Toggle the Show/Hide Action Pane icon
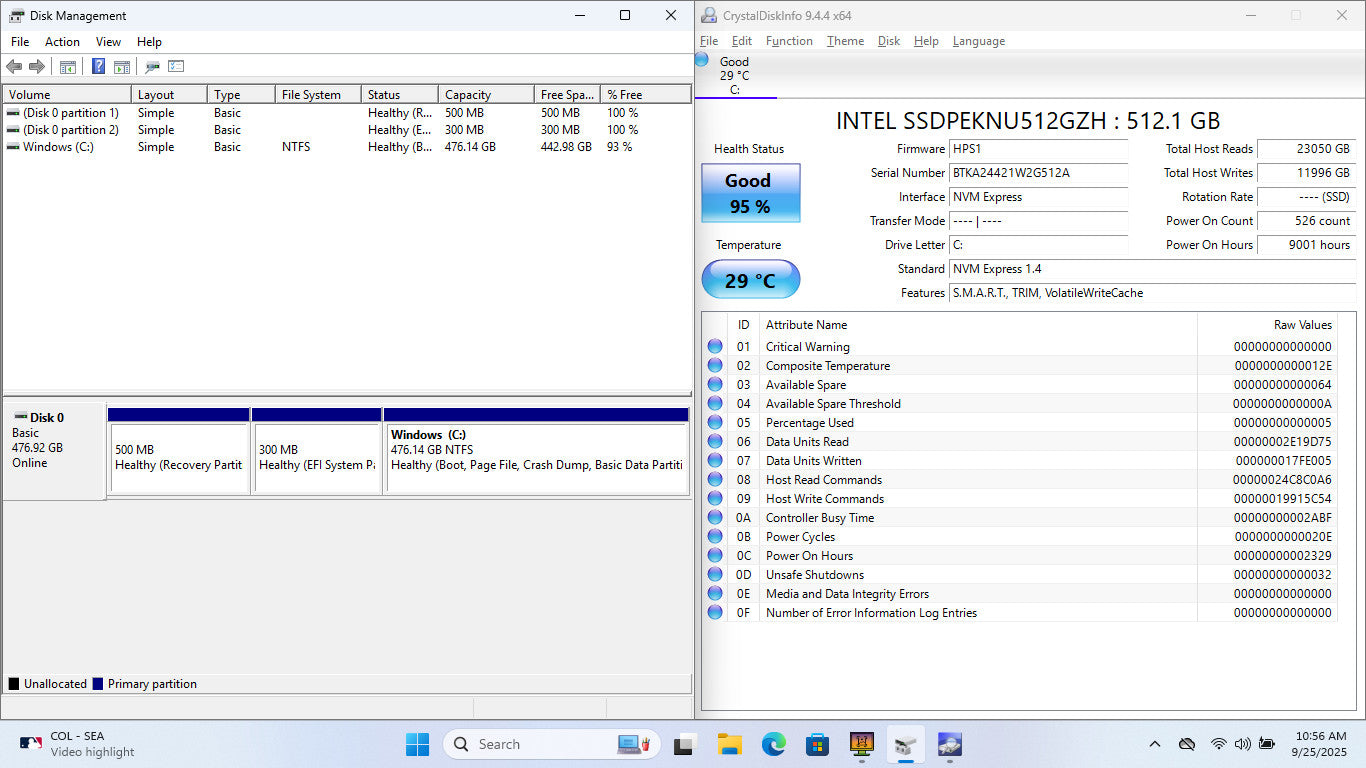Screen dimensions: 1366x768 click(122, 67)
